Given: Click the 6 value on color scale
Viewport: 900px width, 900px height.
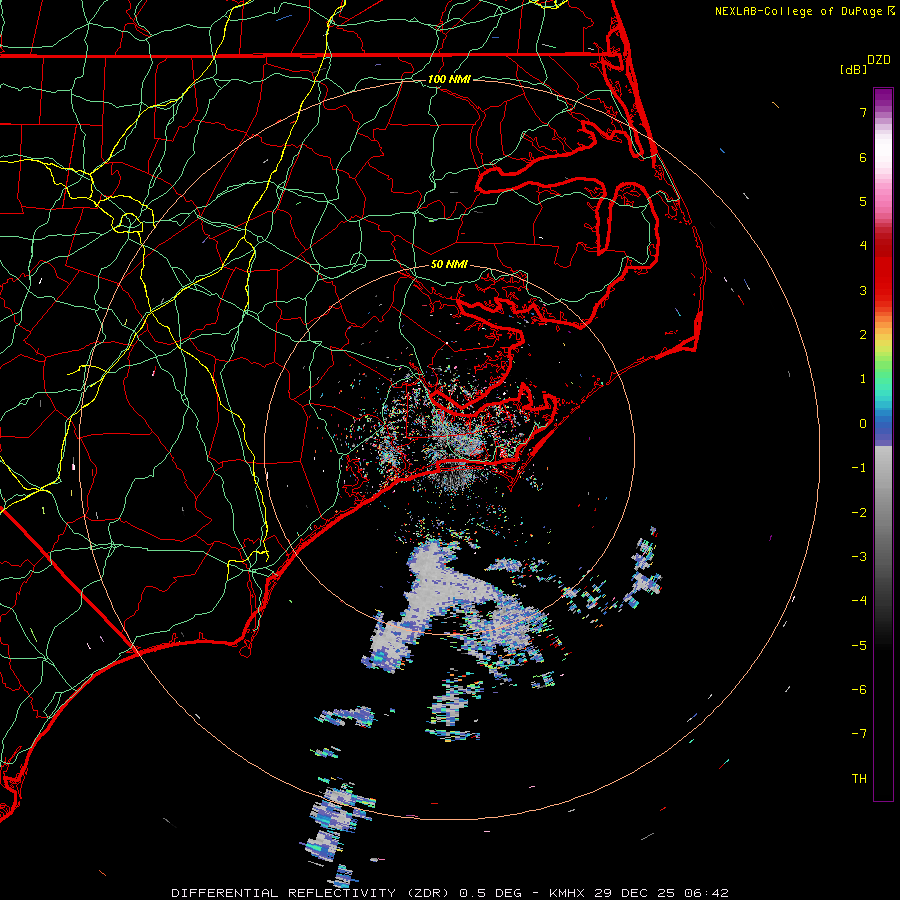Looking at the screenshot, I should pyautogui.click(x=863, y=157).
